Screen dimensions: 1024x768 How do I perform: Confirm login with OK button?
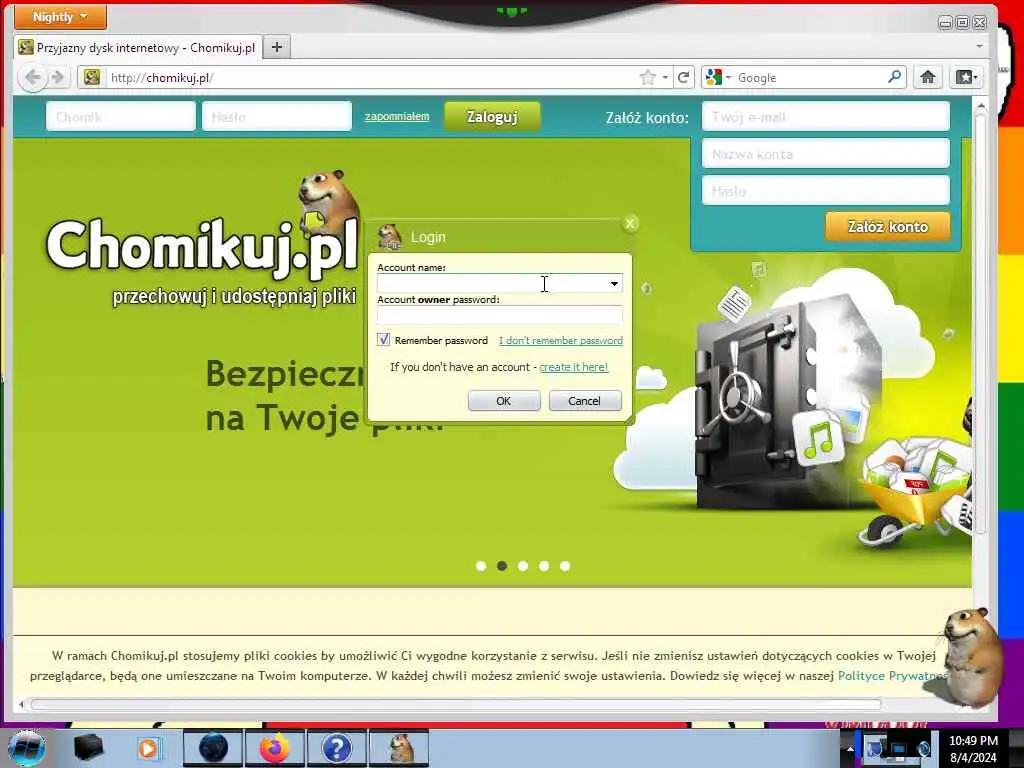click(504, 400)
